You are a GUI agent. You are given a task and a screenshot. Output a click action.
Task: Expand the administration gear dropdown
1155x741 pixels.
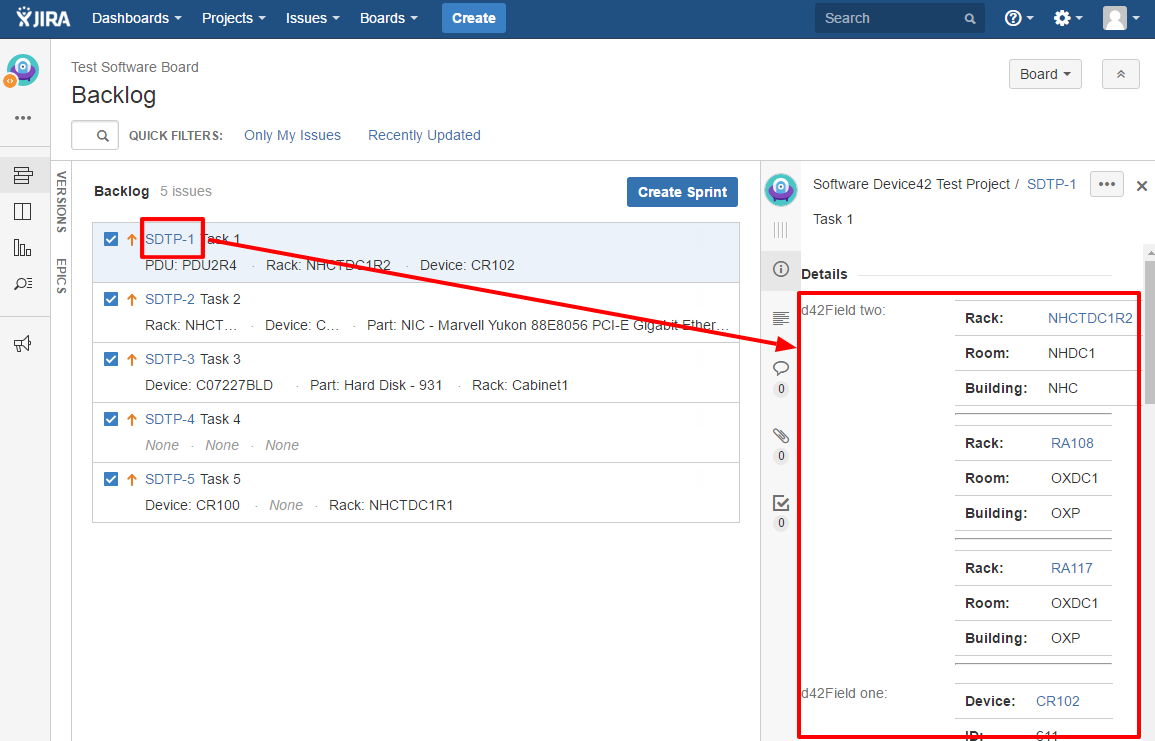click(1068, 18)
